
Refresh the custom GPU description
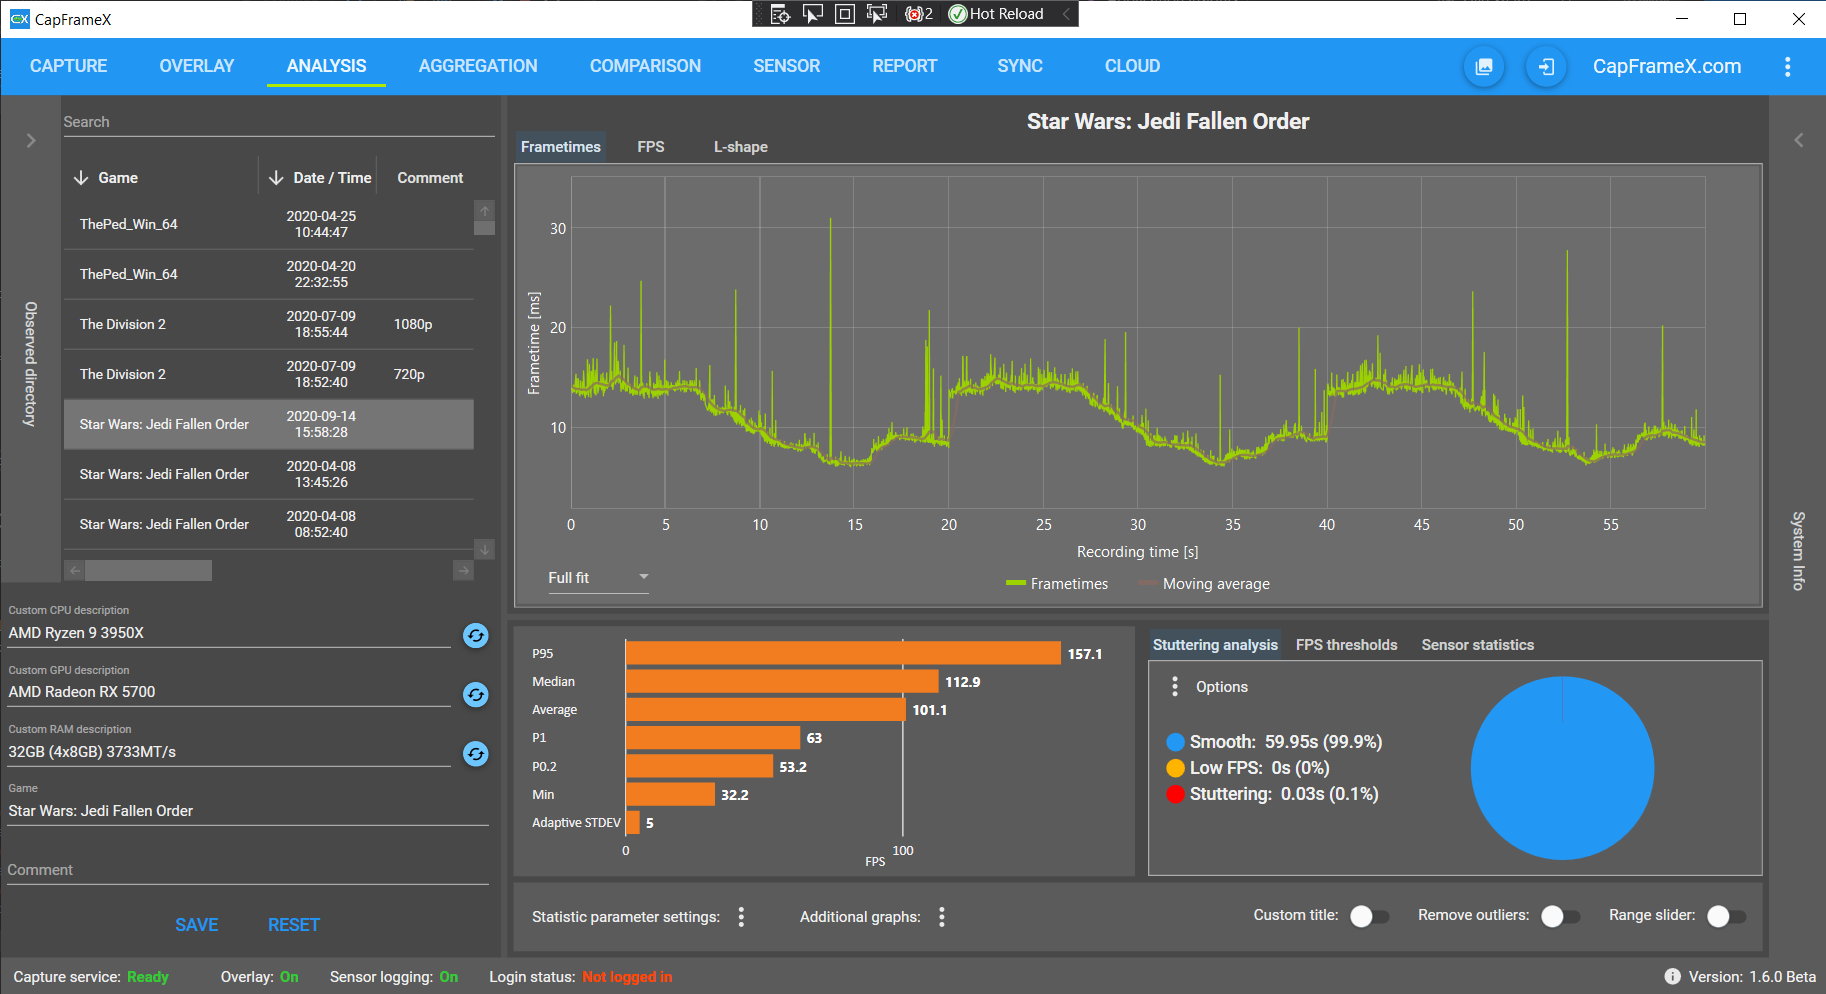pos(476,694)
